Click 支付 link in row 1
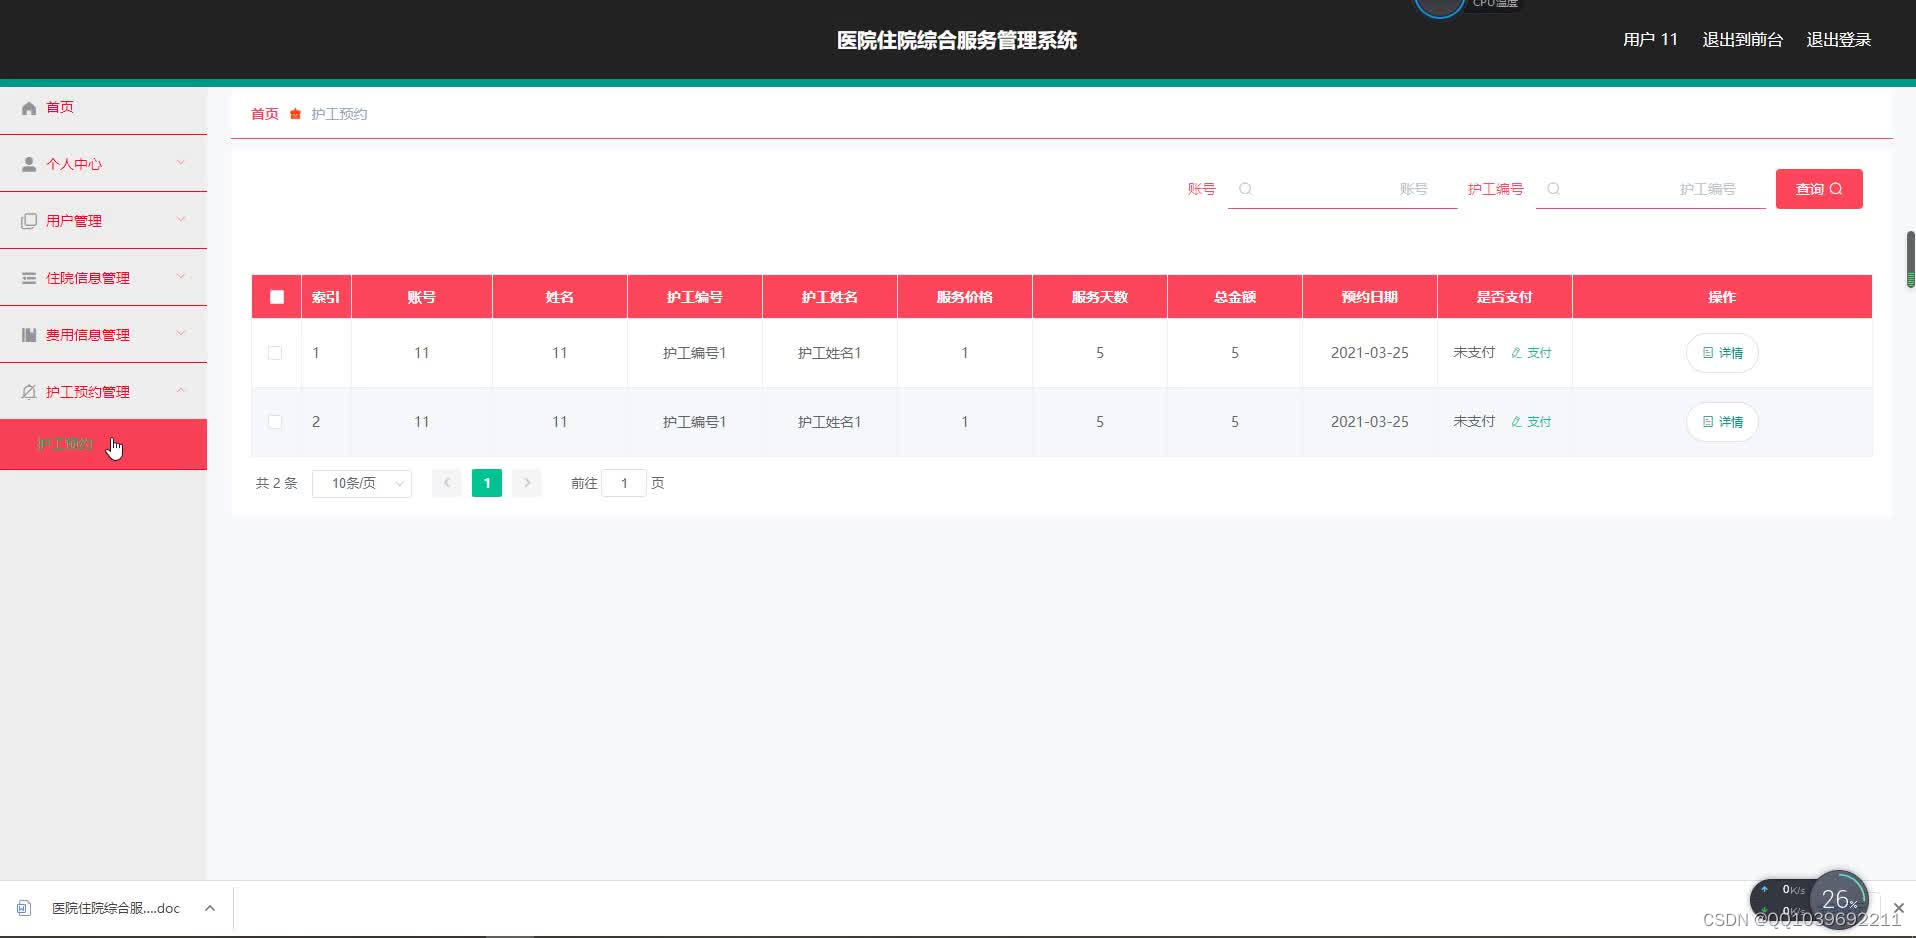Viewport: 1916px width, 938px height. tap(1531, 353)
